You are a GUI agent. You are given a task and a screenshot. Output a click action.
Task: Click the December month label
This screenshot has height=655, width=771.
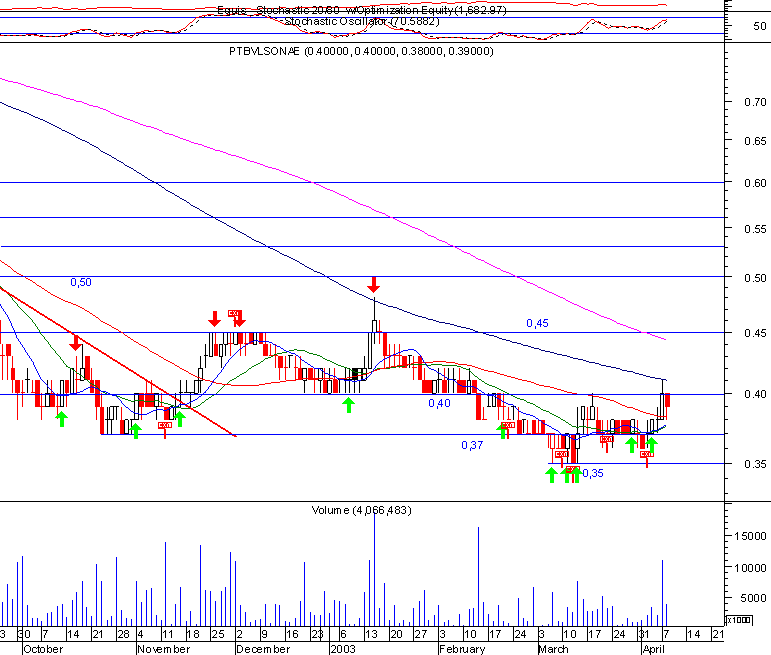click(x=264, y=649)
